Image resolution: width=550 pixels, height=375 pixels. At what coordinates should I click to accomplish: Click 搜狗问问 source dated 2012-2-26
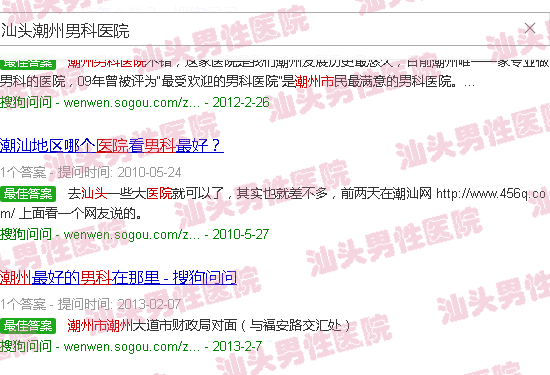[26, 102]
